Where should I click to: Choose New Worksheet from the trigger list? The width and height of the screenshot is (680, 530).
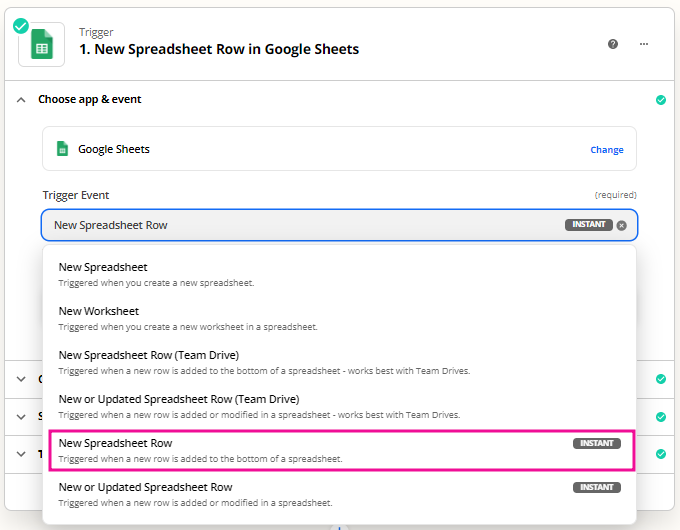[x=99, y=311]
